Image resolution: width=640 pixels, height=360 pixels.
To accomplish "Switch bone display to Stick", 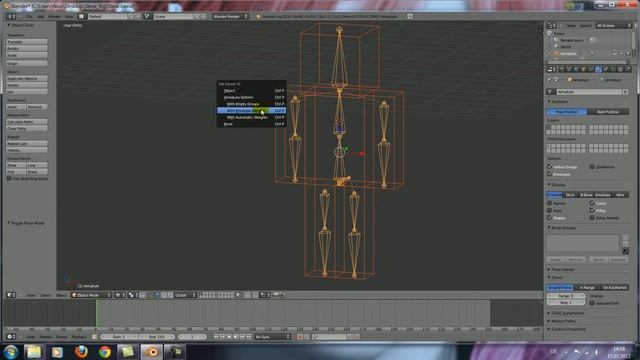I will click(x=570, y=195).
